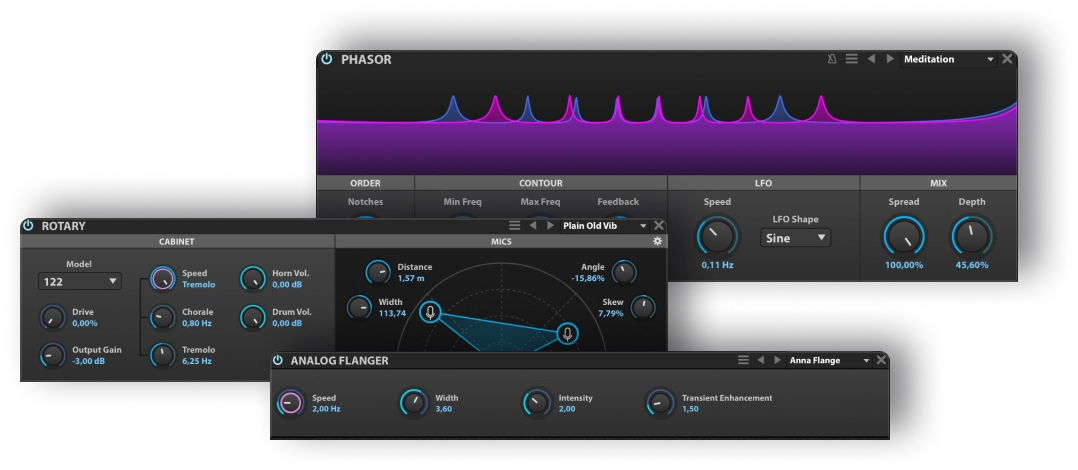Go to previous preset in Rotary

tap(533, 226)
